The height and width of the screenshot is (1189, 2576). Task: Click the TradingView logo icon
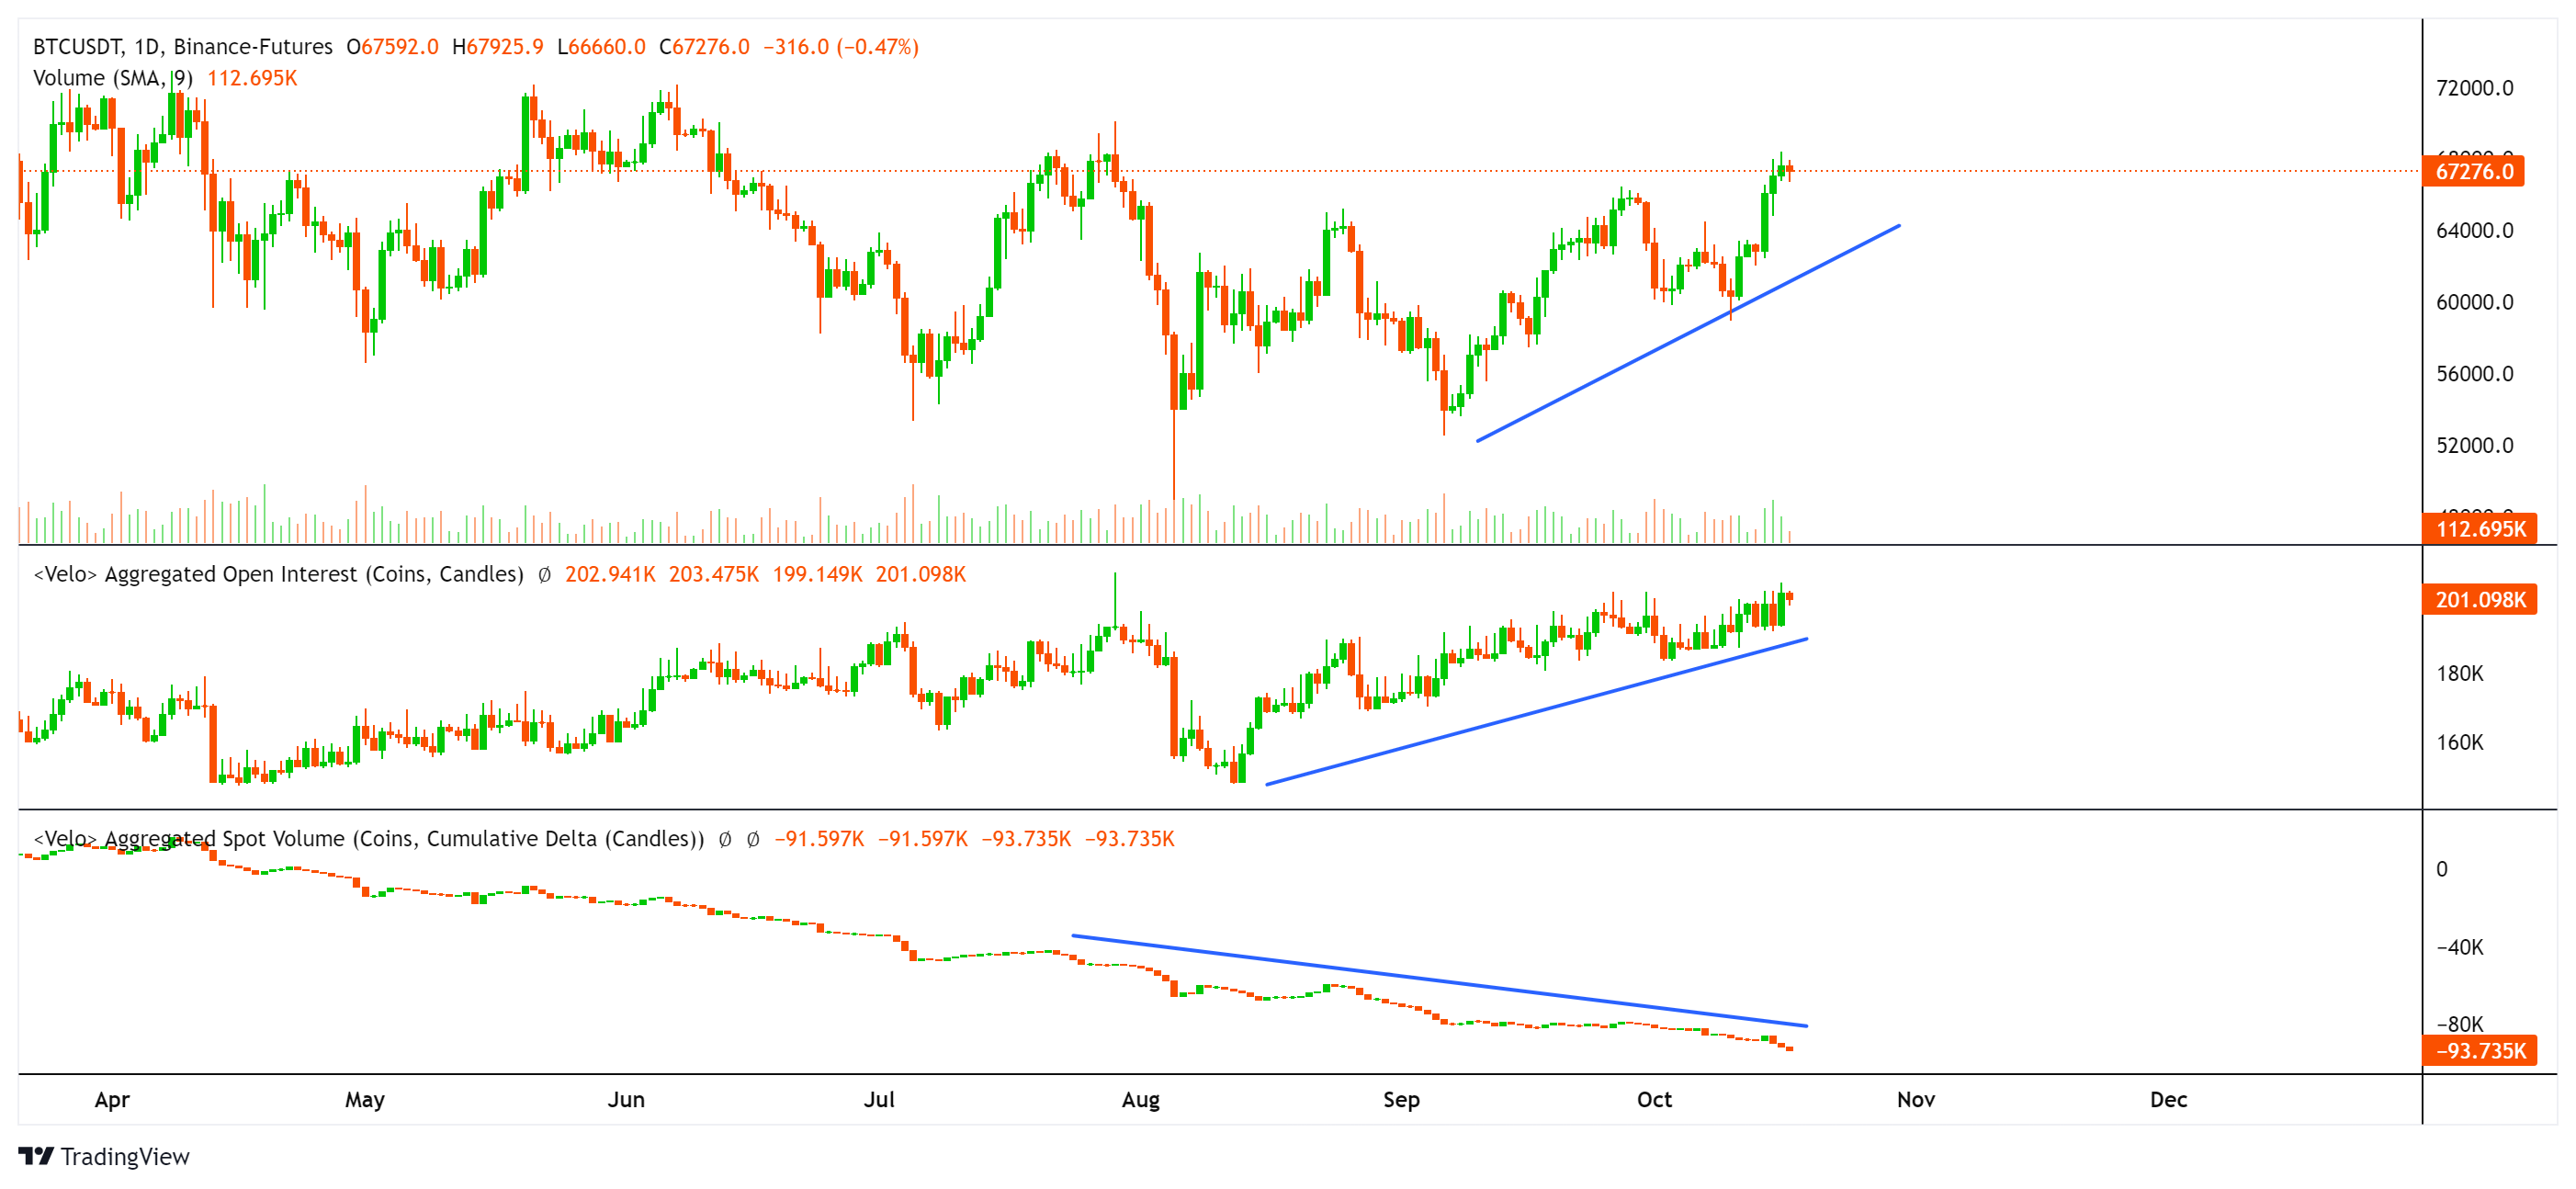coord(36,1156)
